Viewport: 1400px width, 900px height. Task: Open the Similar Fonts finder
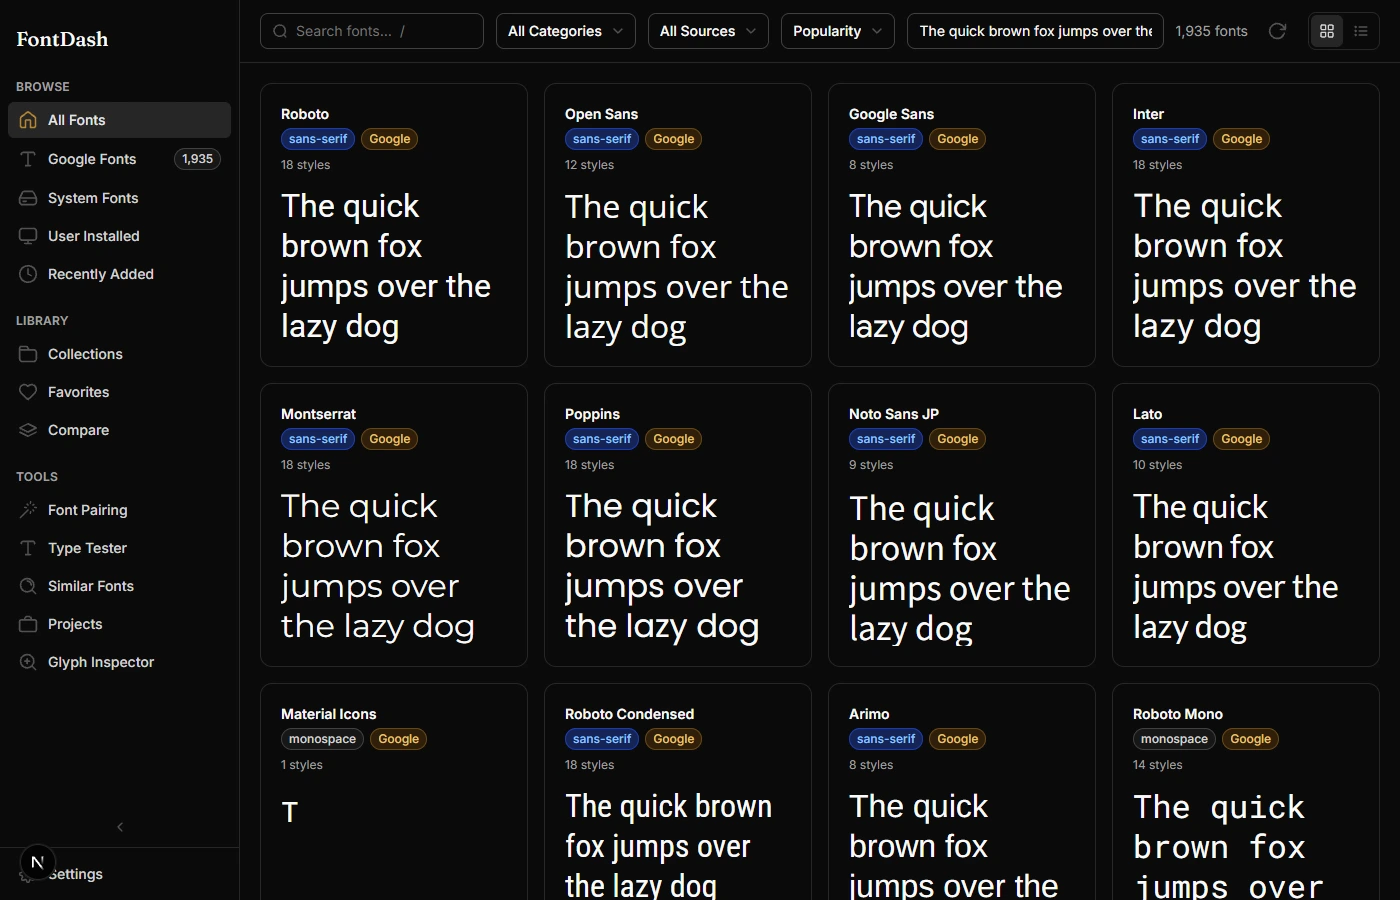(x=90, y=586)
